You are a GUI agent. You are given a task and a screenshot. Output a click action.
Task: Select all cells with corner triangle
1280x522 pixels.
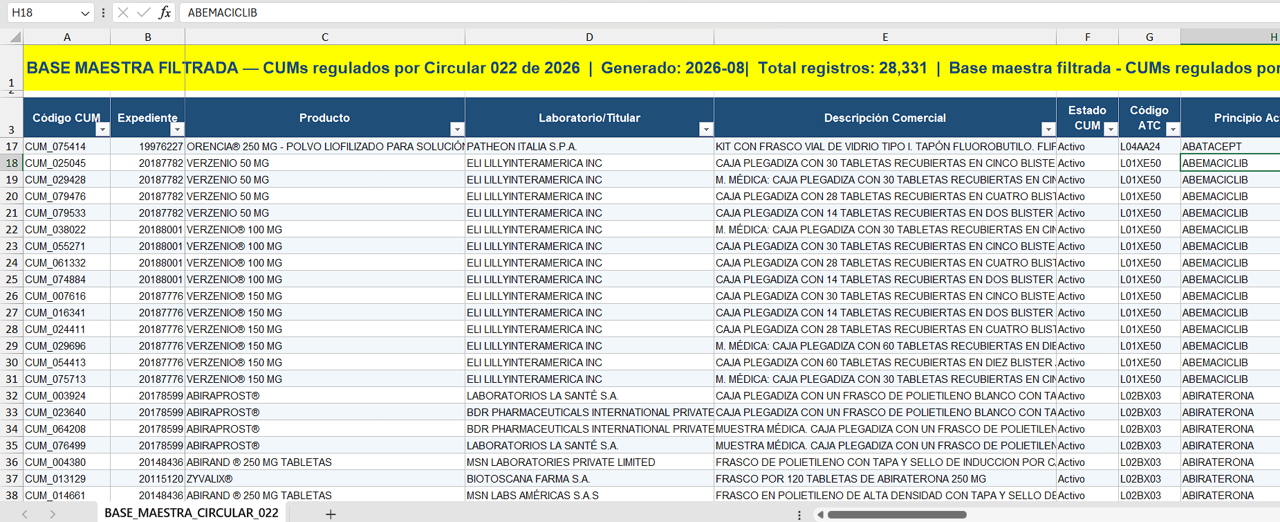click(x=15, y=37)
